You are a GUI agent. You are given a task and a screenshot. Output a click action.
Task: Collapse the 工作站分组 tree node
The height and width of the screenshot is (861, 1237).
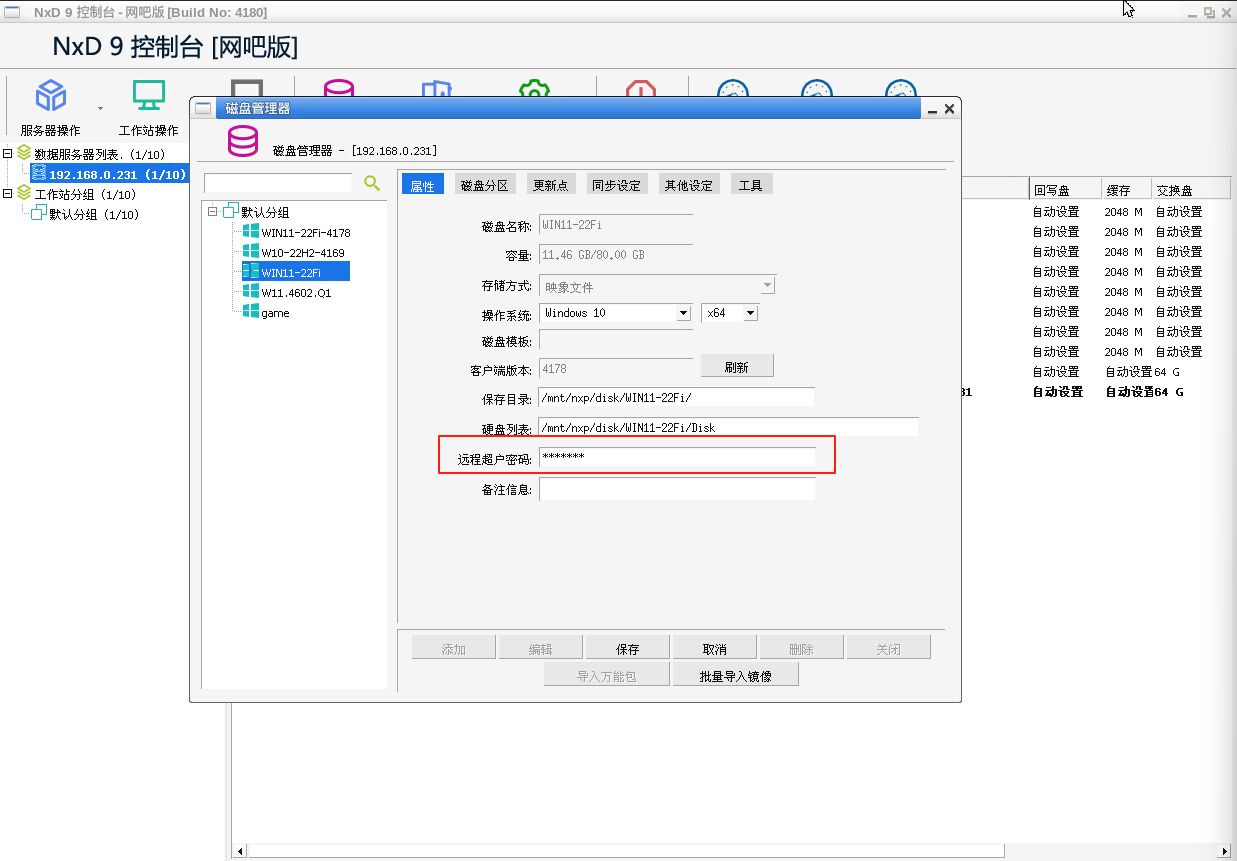pyautogui.click(x=8, y=194)
